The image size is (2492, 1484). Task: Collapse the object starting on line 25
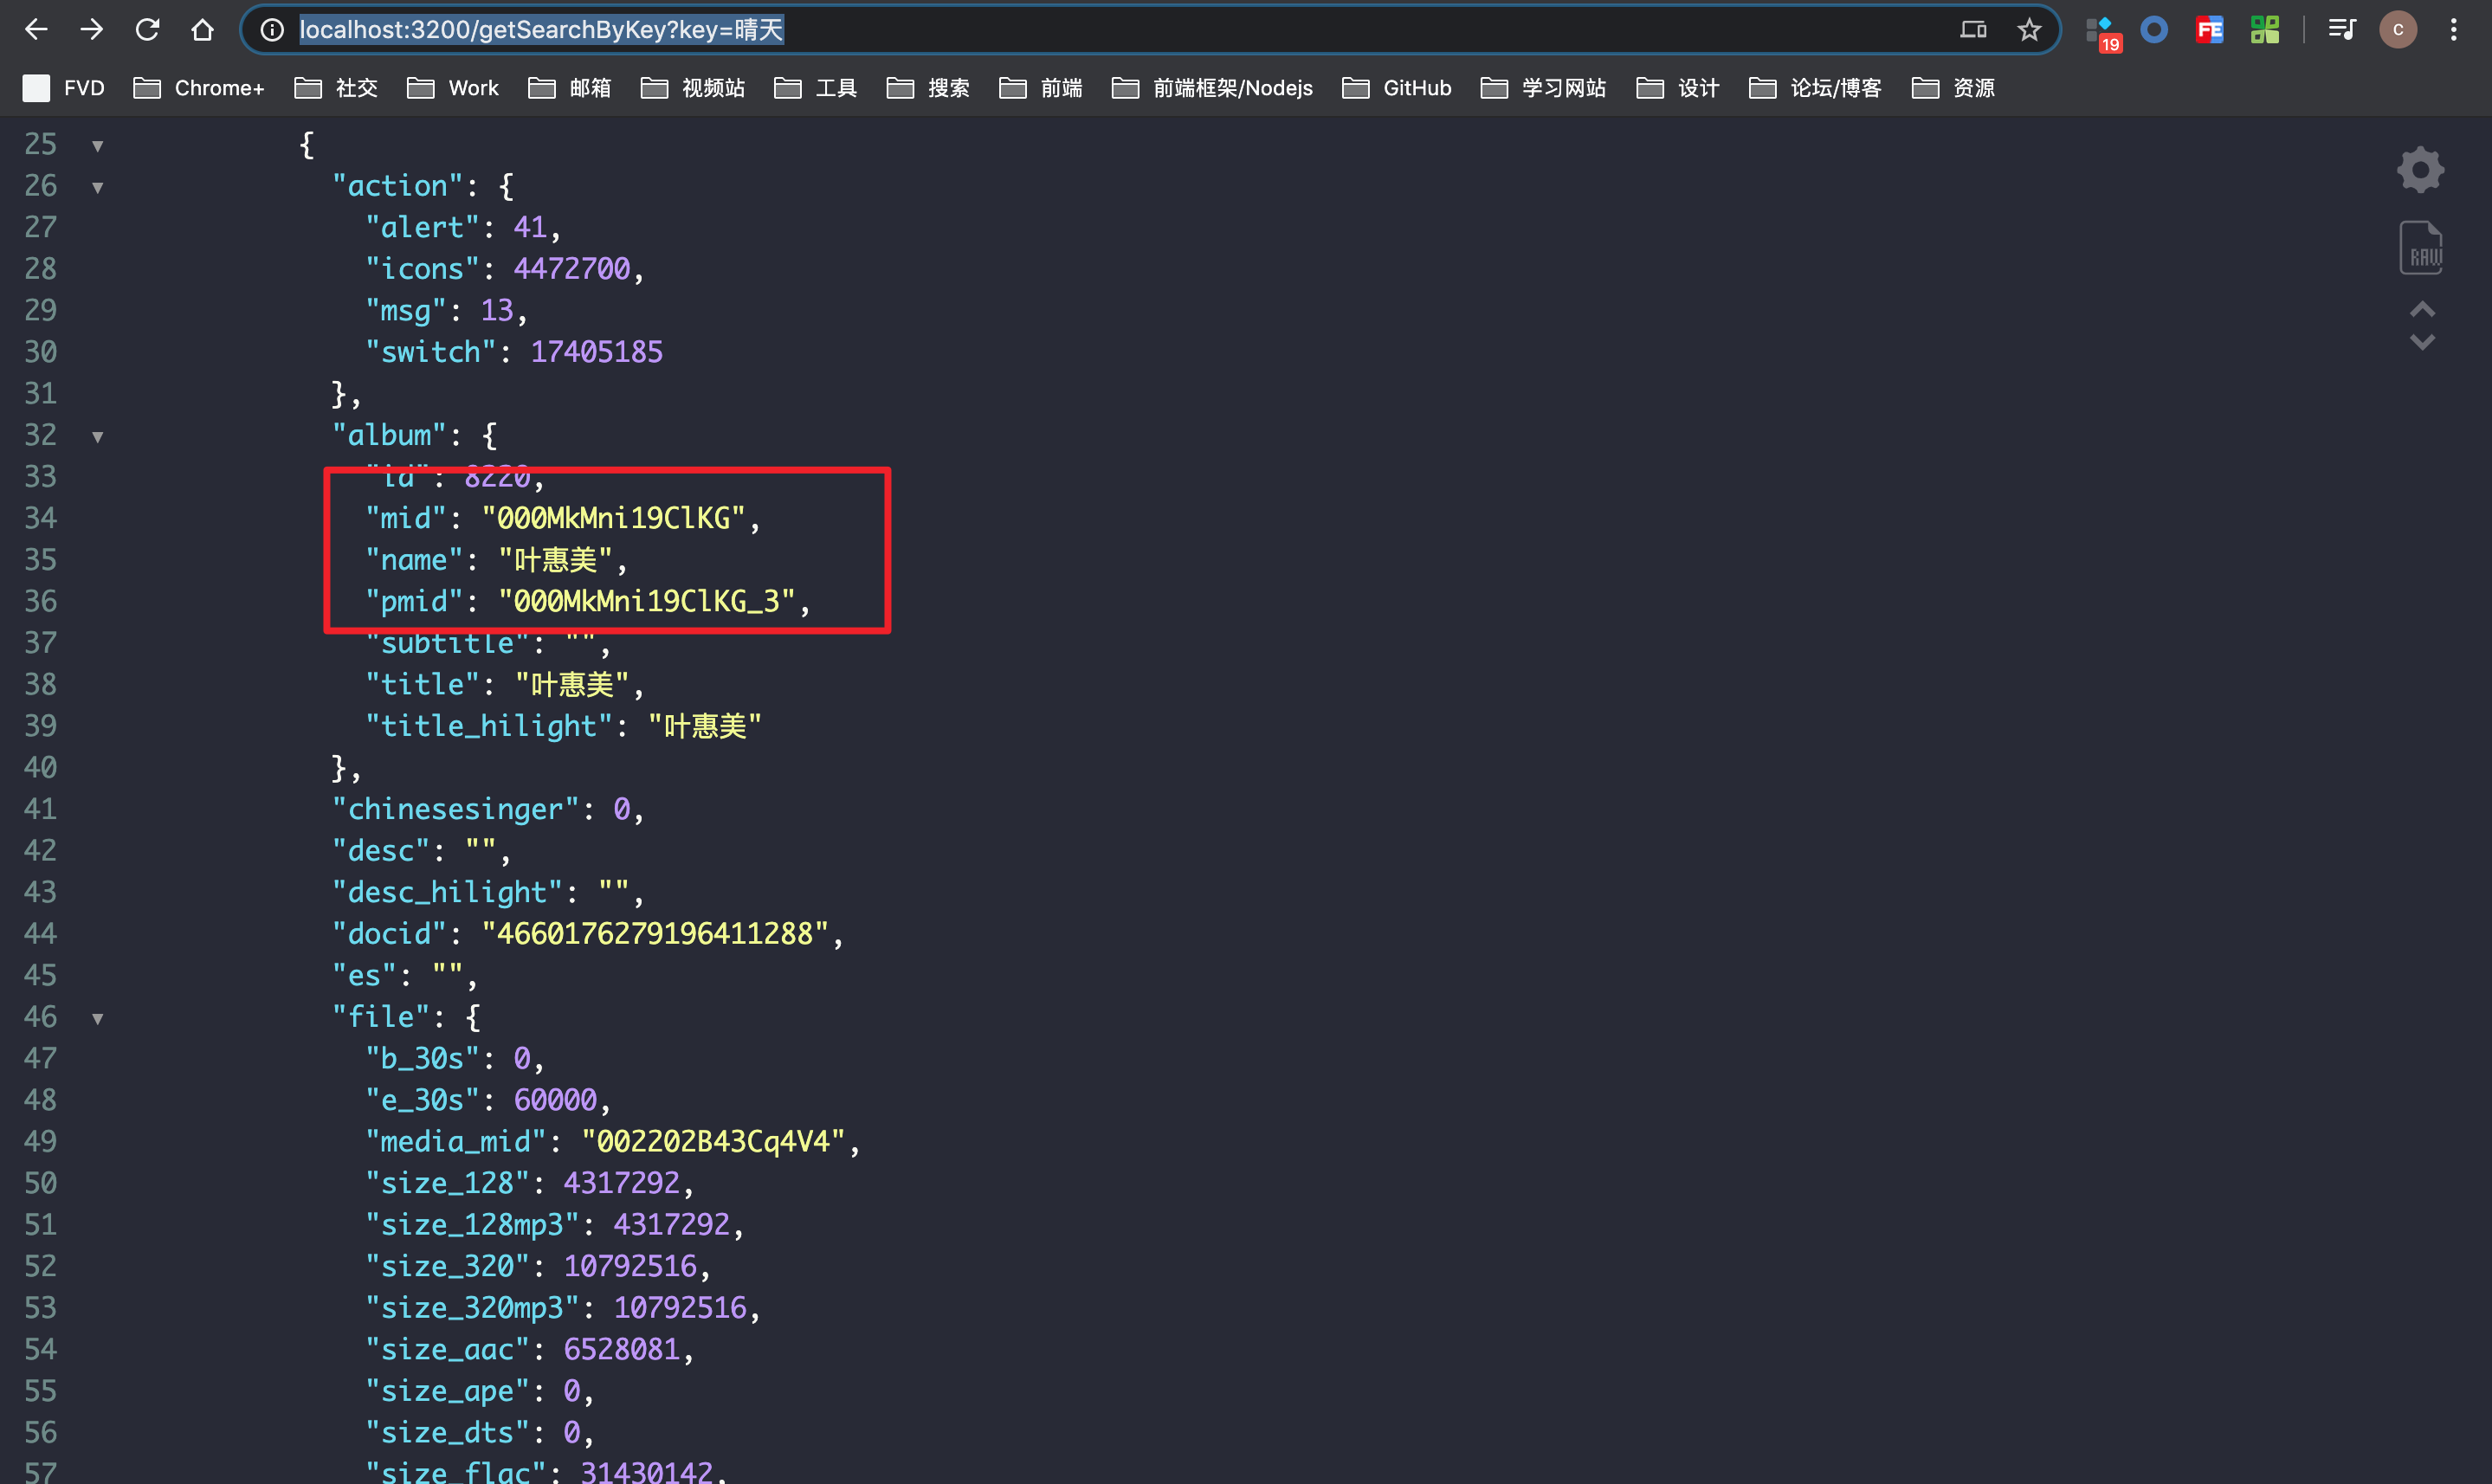(x=98, y=146)
